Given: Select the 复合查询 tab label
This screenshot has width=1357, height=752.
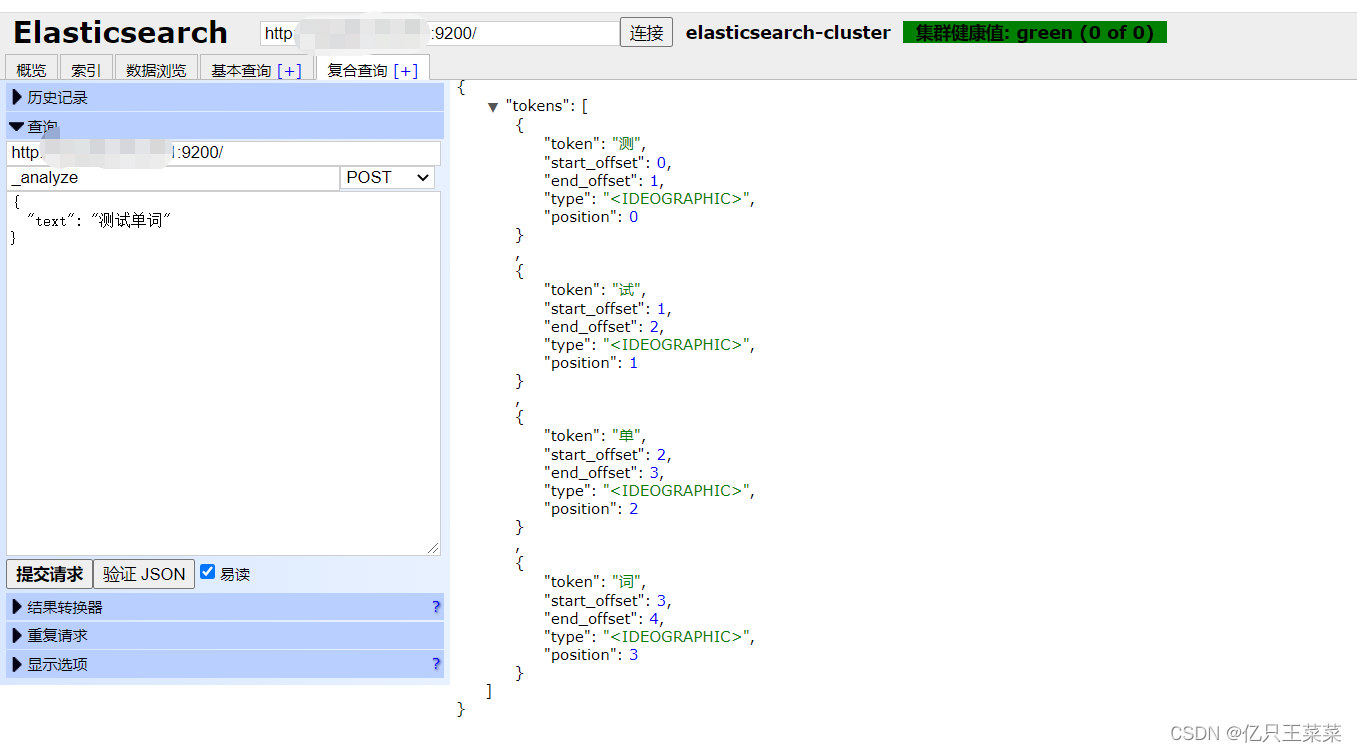Looking at the screenshot, I should pyautogui.click(x=357, y=70).
